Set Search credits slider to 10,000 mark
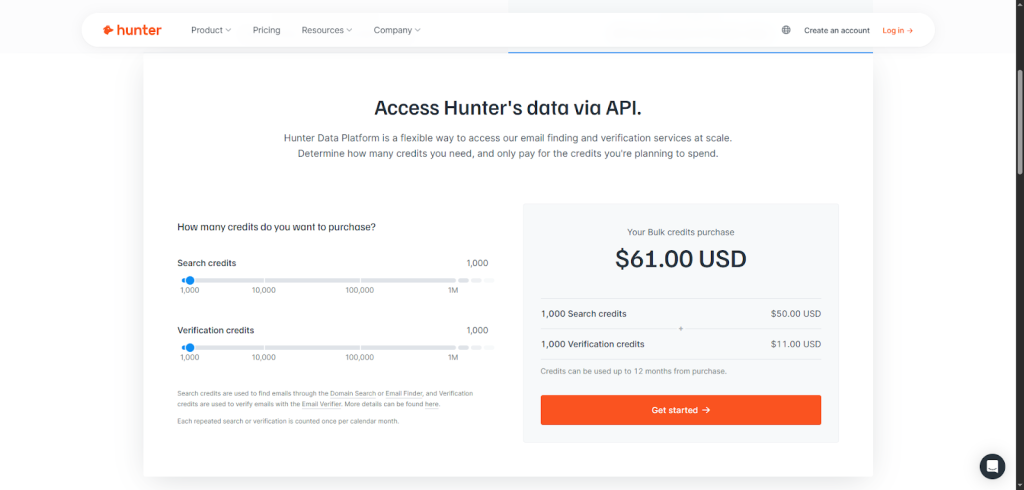Viewport: 1024px width, 490px height. coord(264,280)
